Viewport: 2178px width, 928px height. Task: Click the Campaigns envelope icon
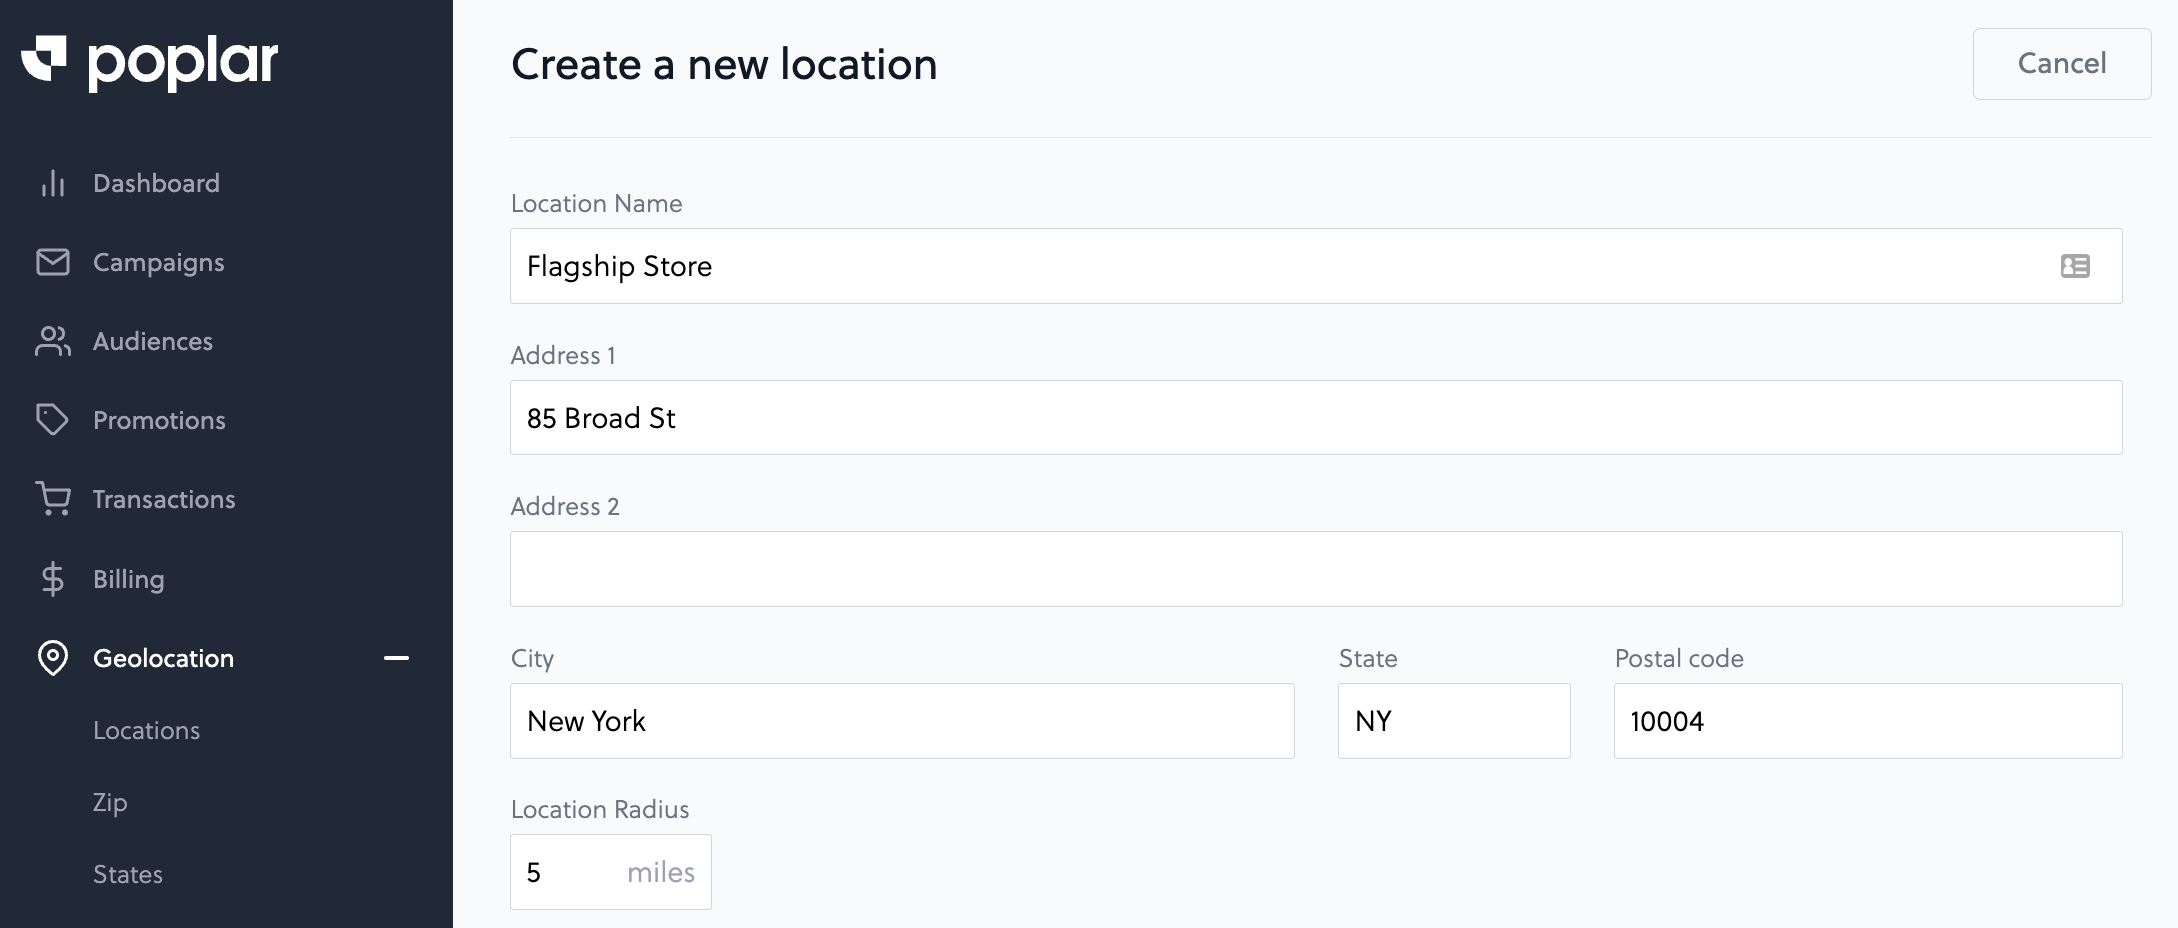coord(53,262)
